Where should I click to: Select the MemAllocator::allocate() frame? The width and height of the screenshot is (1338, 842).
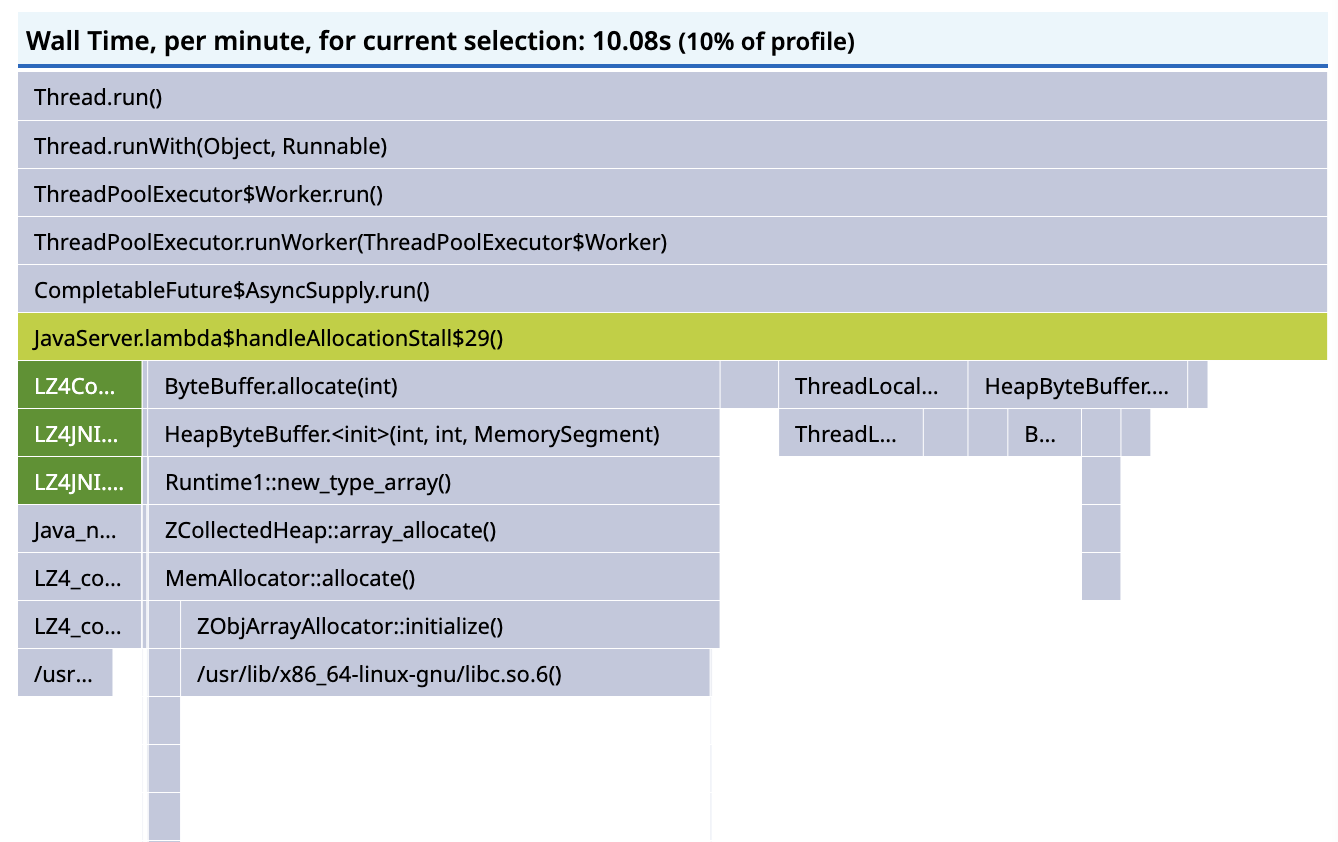click(x=434, y=577)
